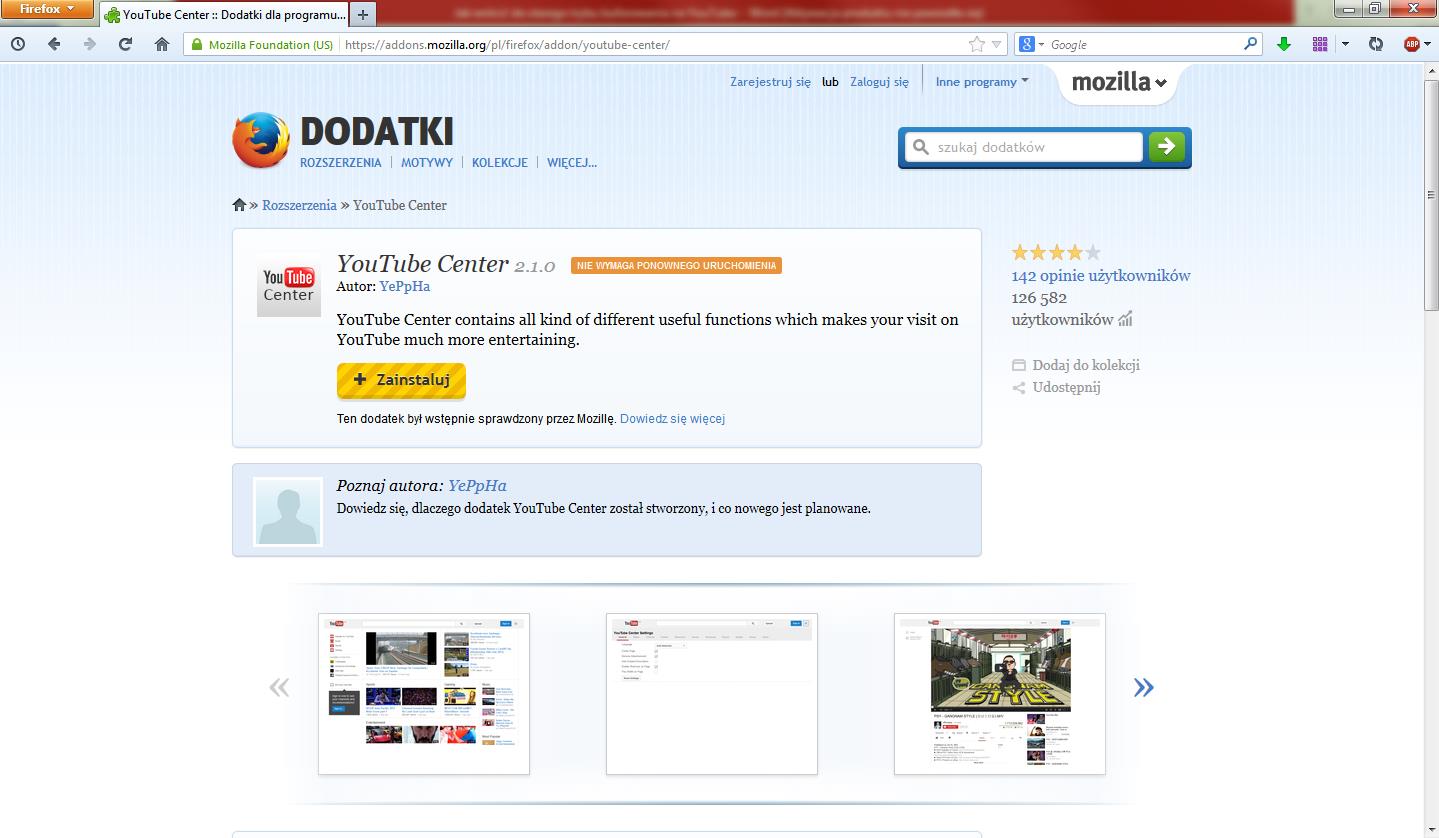Click the Zainstaluj install button

(x=401, y=380)
